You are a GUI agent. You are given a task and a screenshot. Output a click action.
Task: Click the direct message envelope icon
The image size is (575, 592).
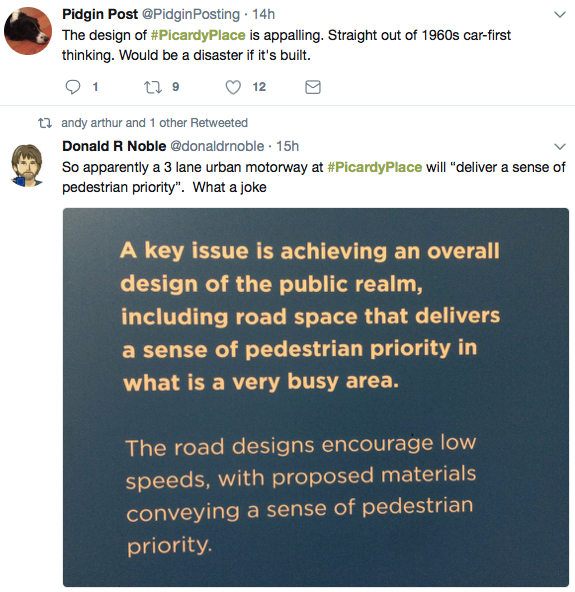(313, 87)
